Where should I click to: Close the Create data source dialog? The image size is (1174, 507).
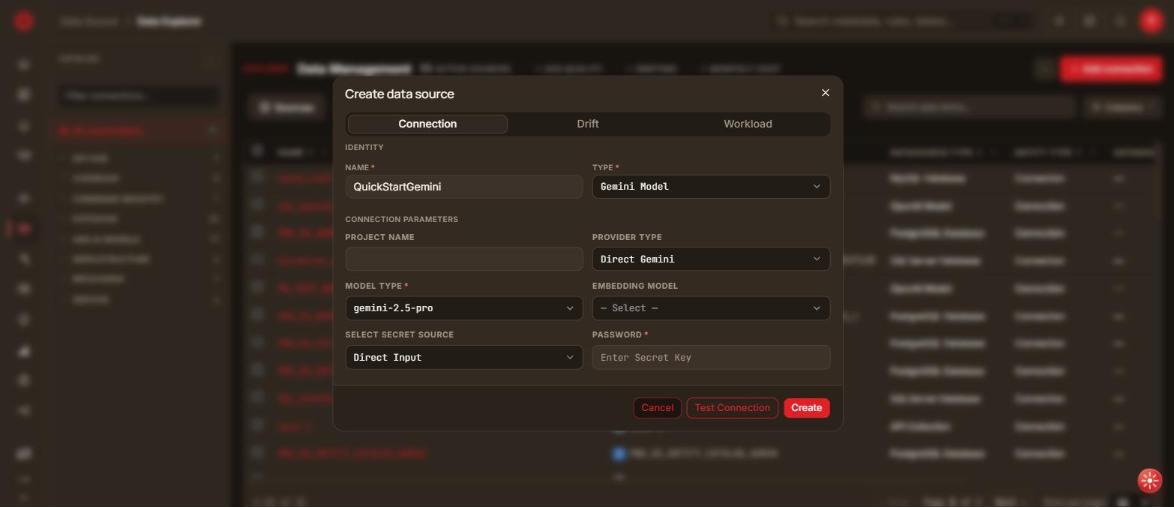[x=825, y=93]
